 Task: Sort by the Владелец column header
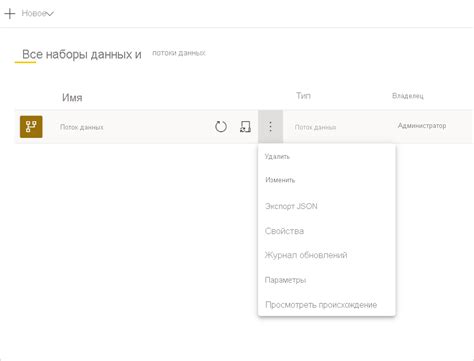(x=408, y=96)
